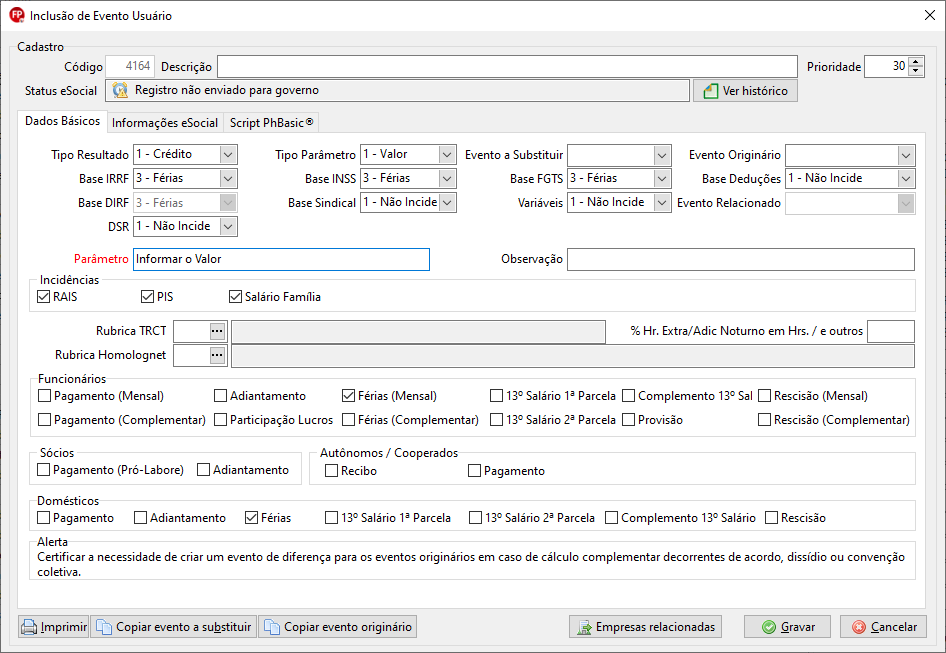Click Copiar evento originário button
This screenshot has width=946, height=653.
click(338, 627)
